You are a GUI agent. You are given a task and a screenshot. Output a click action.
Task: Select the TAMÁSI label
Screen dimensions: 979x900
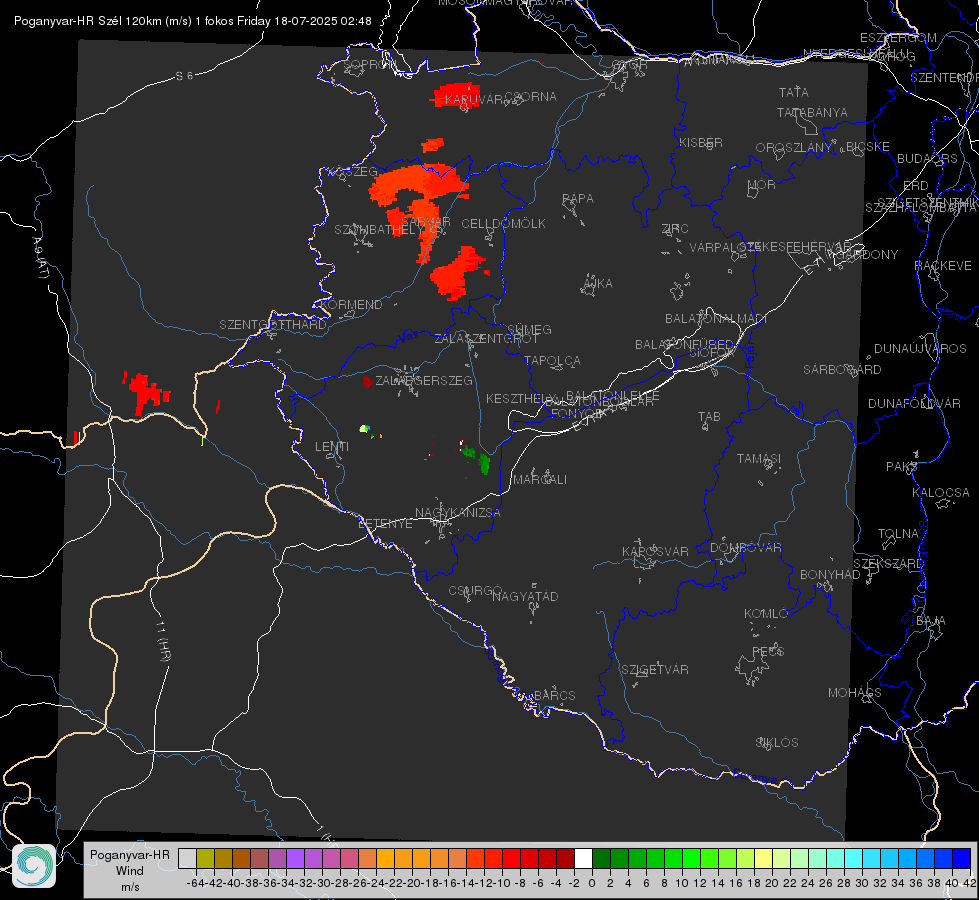tap(759, 459)
